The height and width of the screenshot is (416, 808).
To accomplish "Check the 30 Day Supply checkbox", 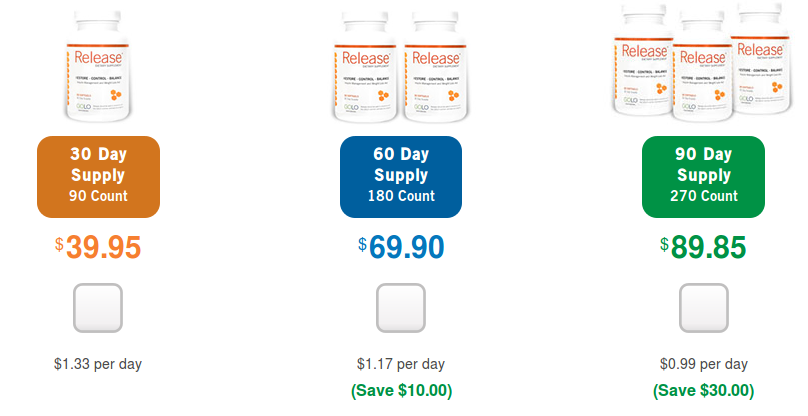I will pyautogui.click(x=98, y=308).
